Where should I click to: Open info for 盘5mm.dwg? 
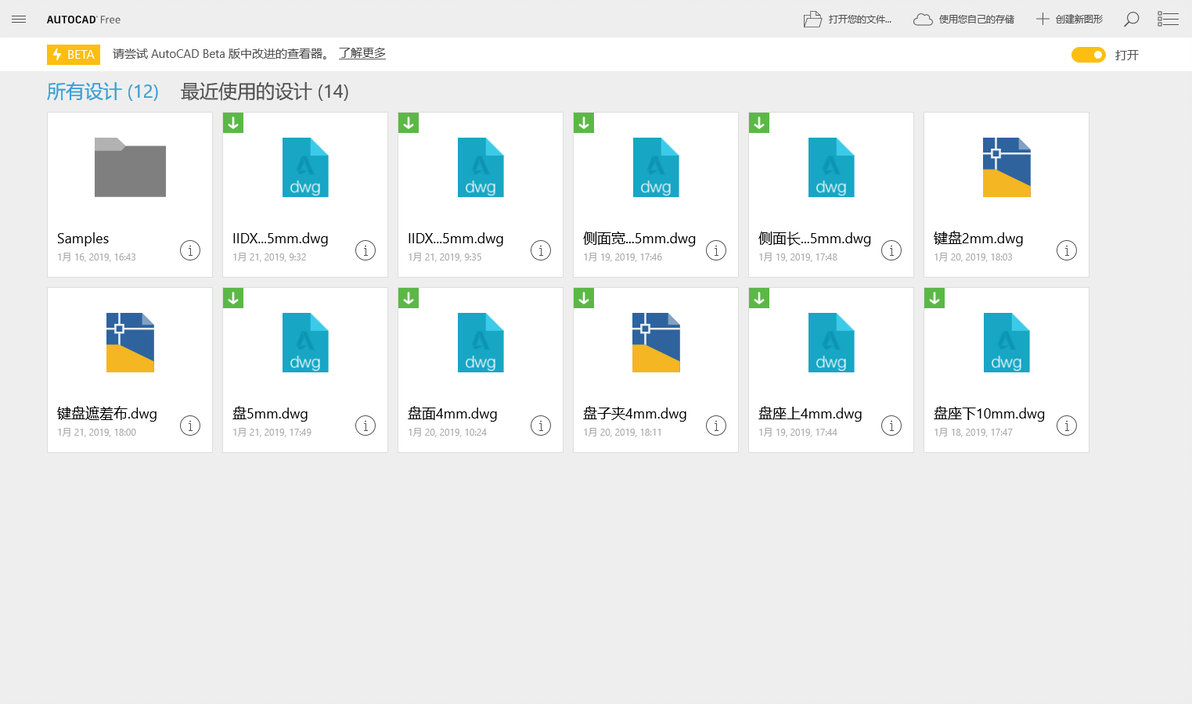click(x=366, y=426)
